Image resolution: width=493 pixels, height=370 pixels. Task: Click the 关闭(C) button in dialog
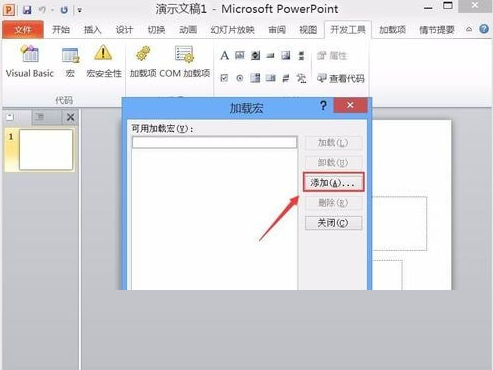click(x=333, y=223)
